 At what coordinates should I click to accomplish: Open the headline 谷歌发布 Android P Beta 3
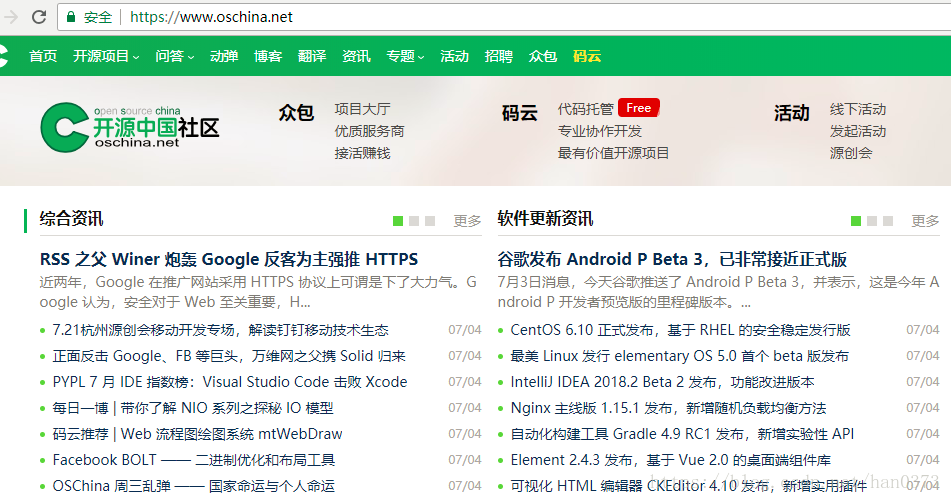(672, 259)
